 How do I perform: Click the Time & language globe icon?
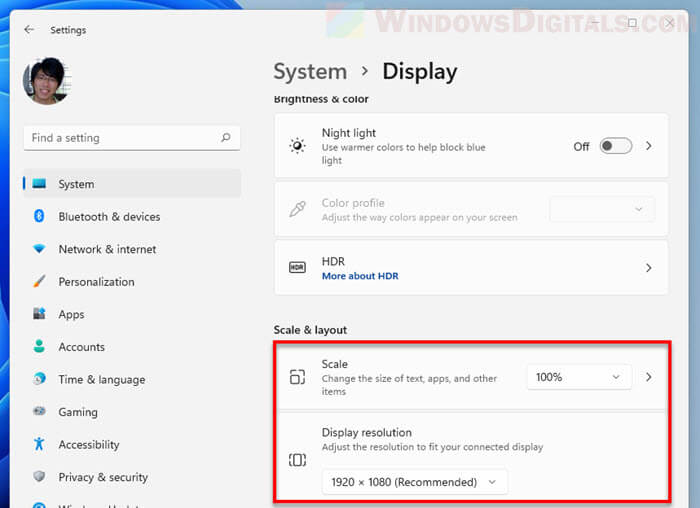click(39, 379)
